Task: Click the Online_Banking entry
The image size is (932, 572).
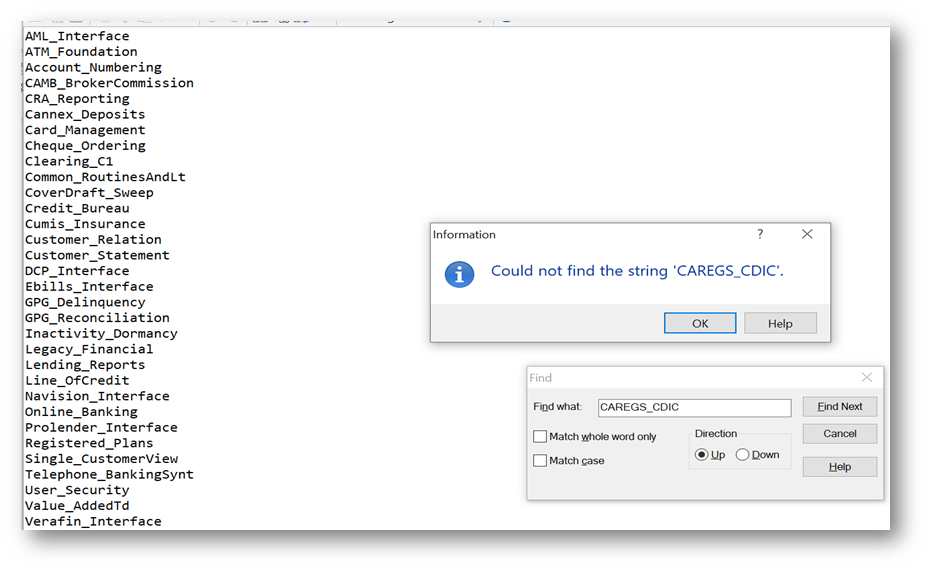Action: click(x=81, y=411)
